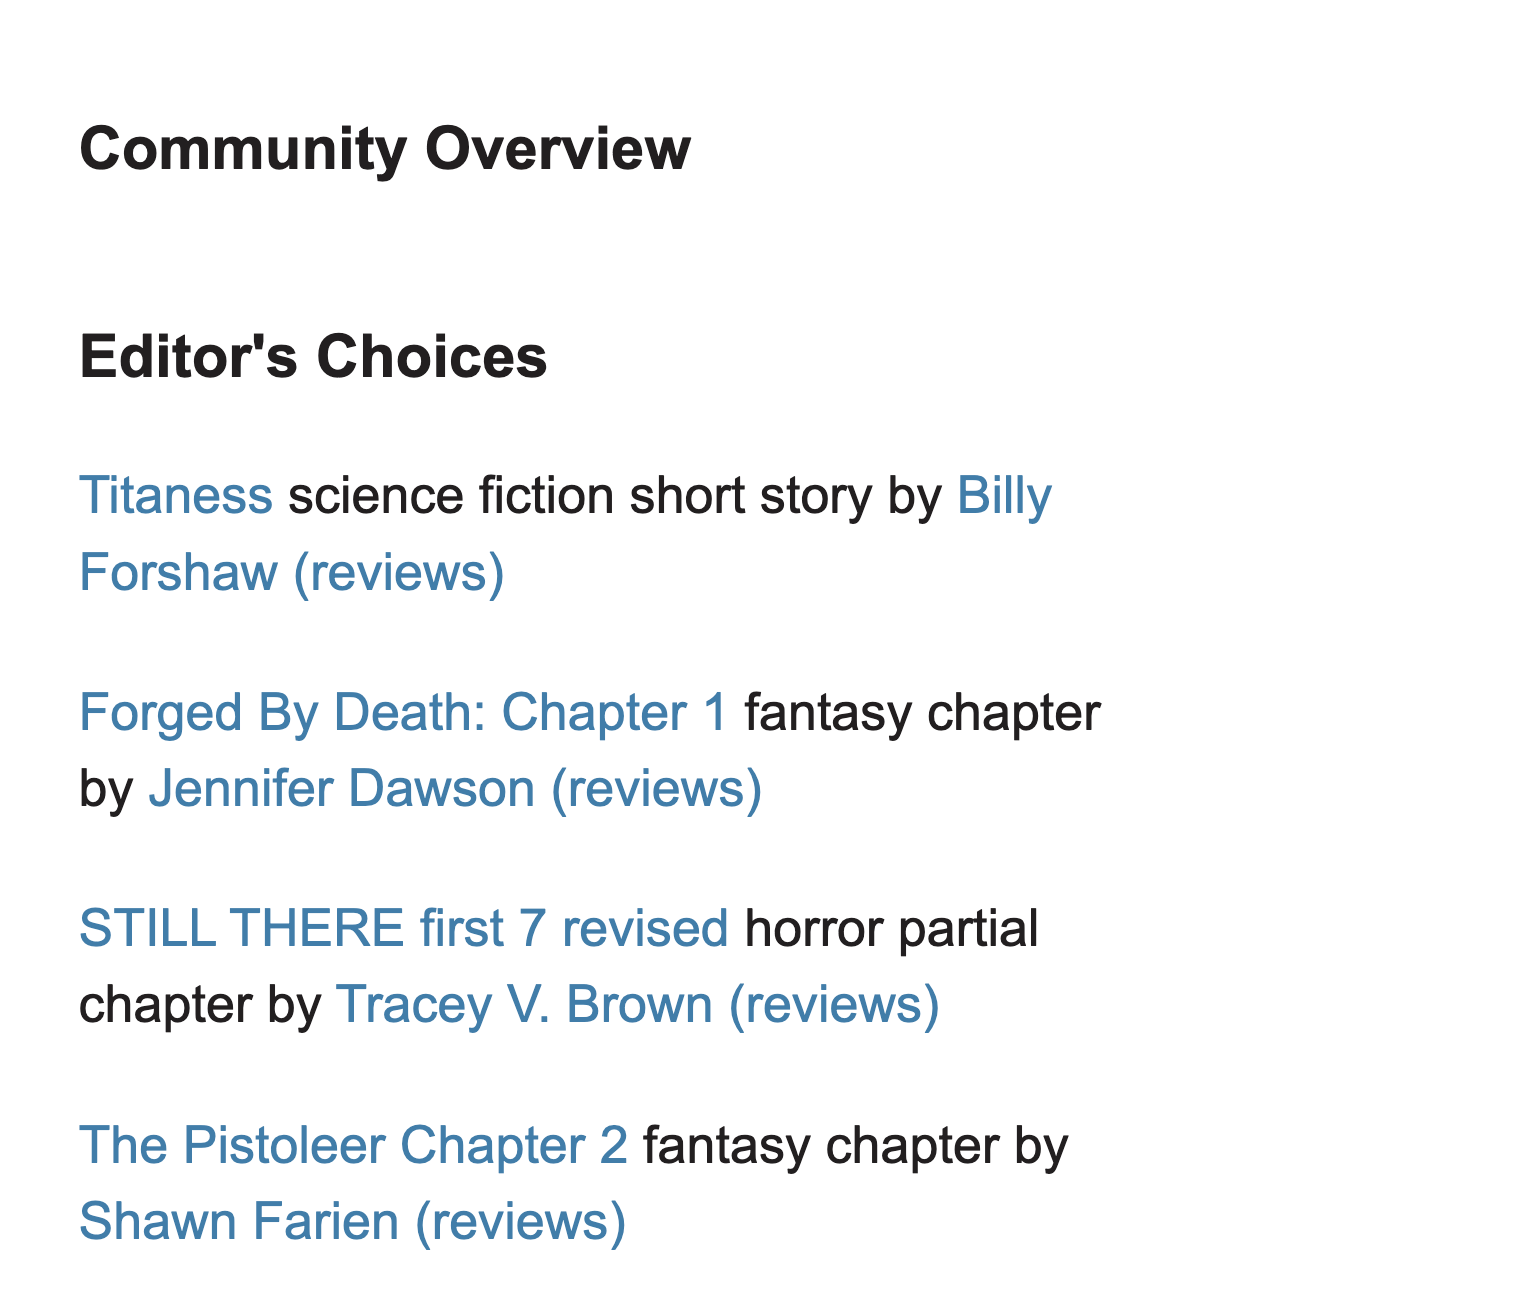Open STILL THERE first 7 revised
1524x1312 pixels.
[404, 929]
